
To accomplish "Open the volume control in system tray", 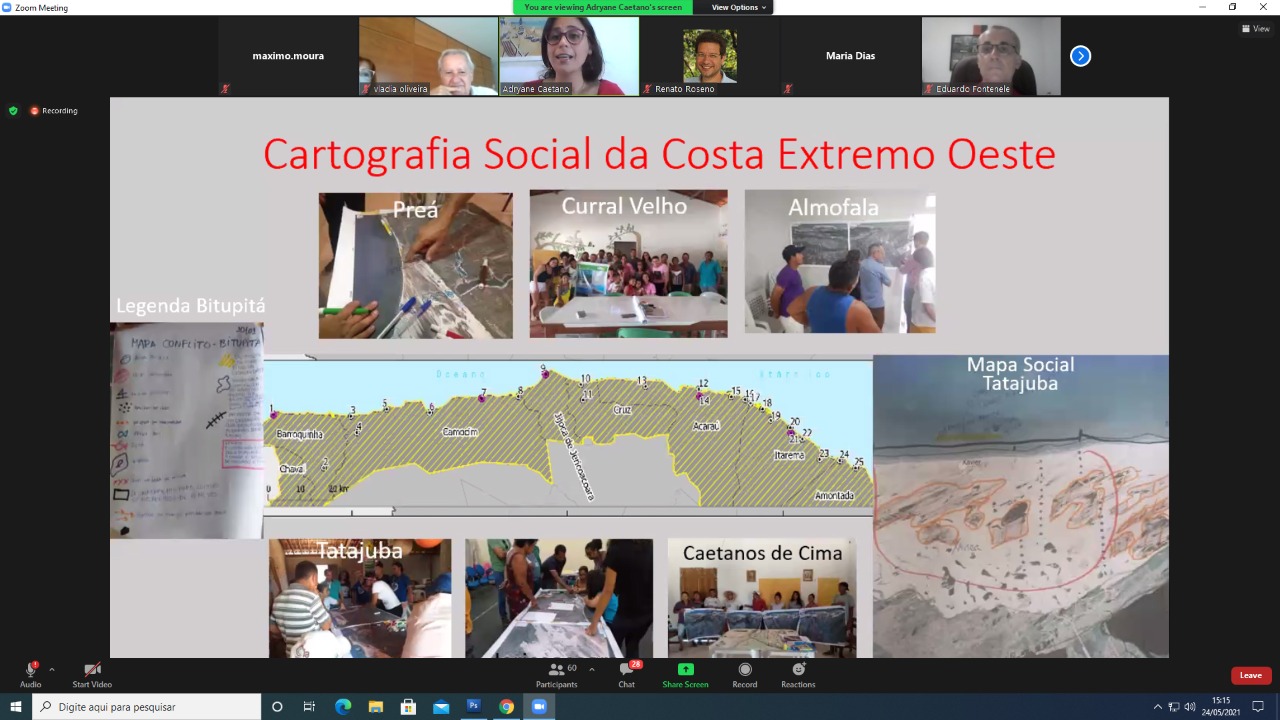I will click(x=1190, y=707).
